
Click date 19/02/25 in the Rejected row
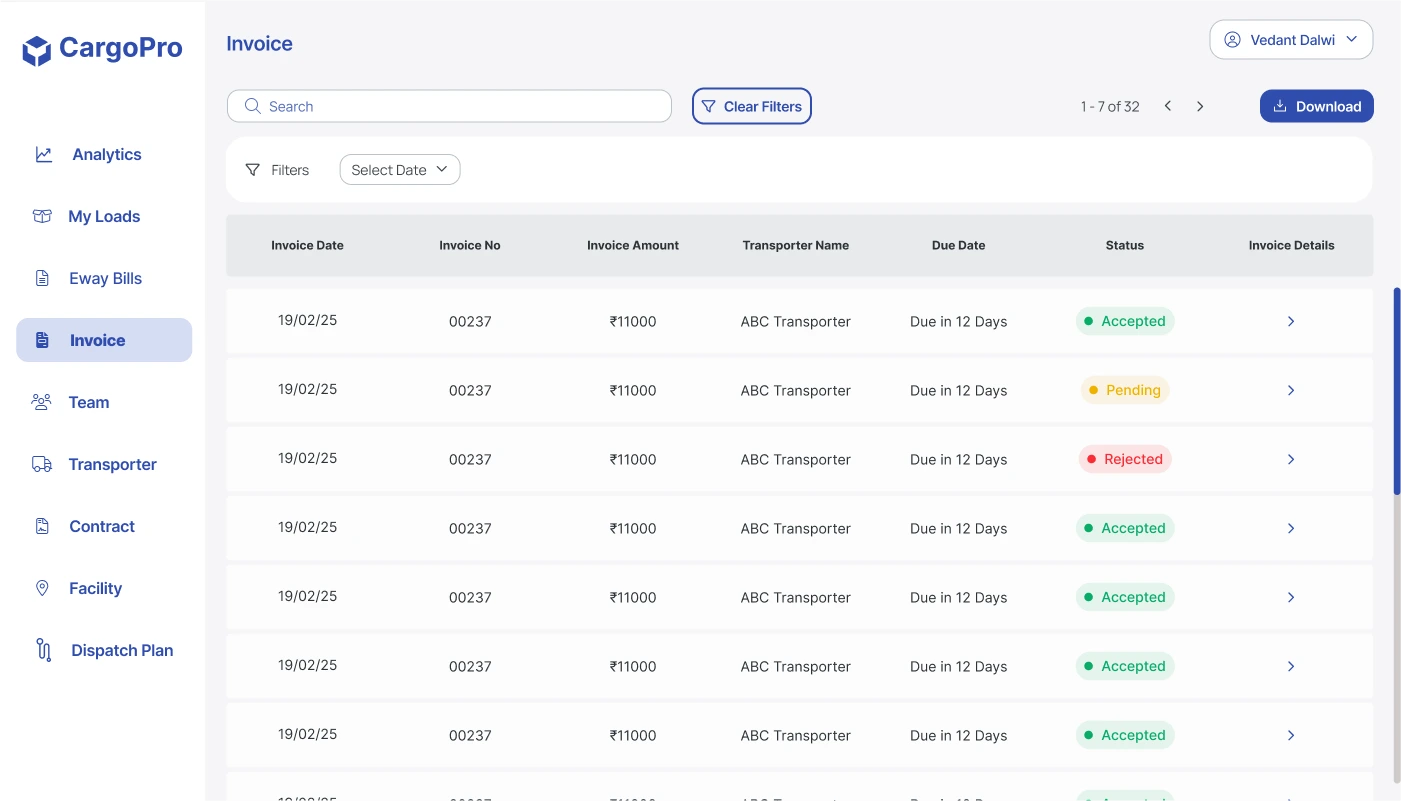click(307, 458)
